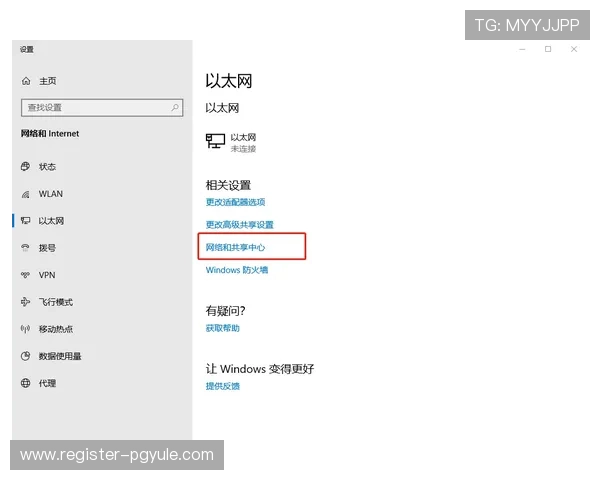The height and width of the screenshot is (480, 600).
Task: Minimize the 设置 window
Action: click(x=522, y=49)
